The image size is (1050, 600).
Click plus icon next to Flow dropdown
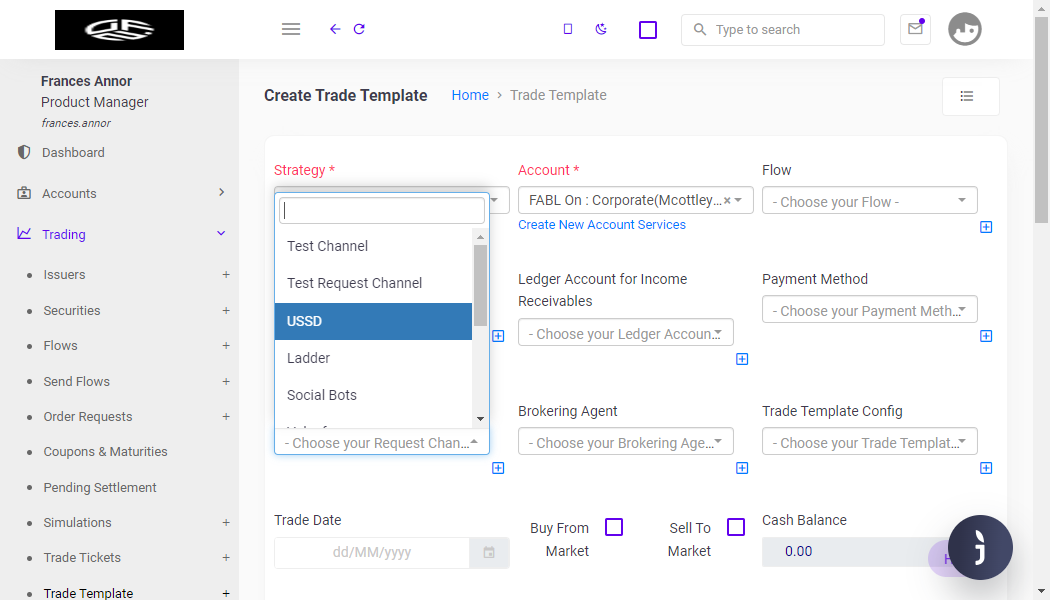[x=986, y=227]
